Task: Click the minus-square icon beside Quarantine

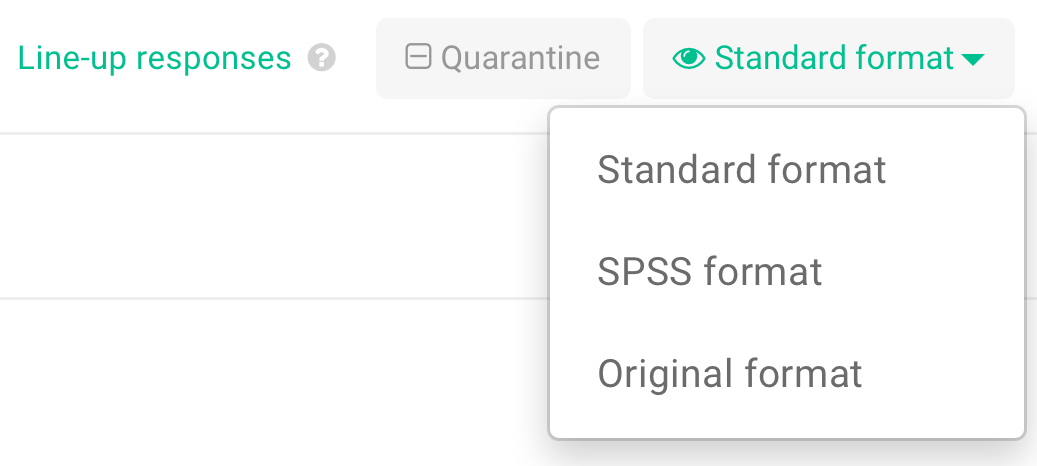Action: pyautogui.click(x=418, y=57)
